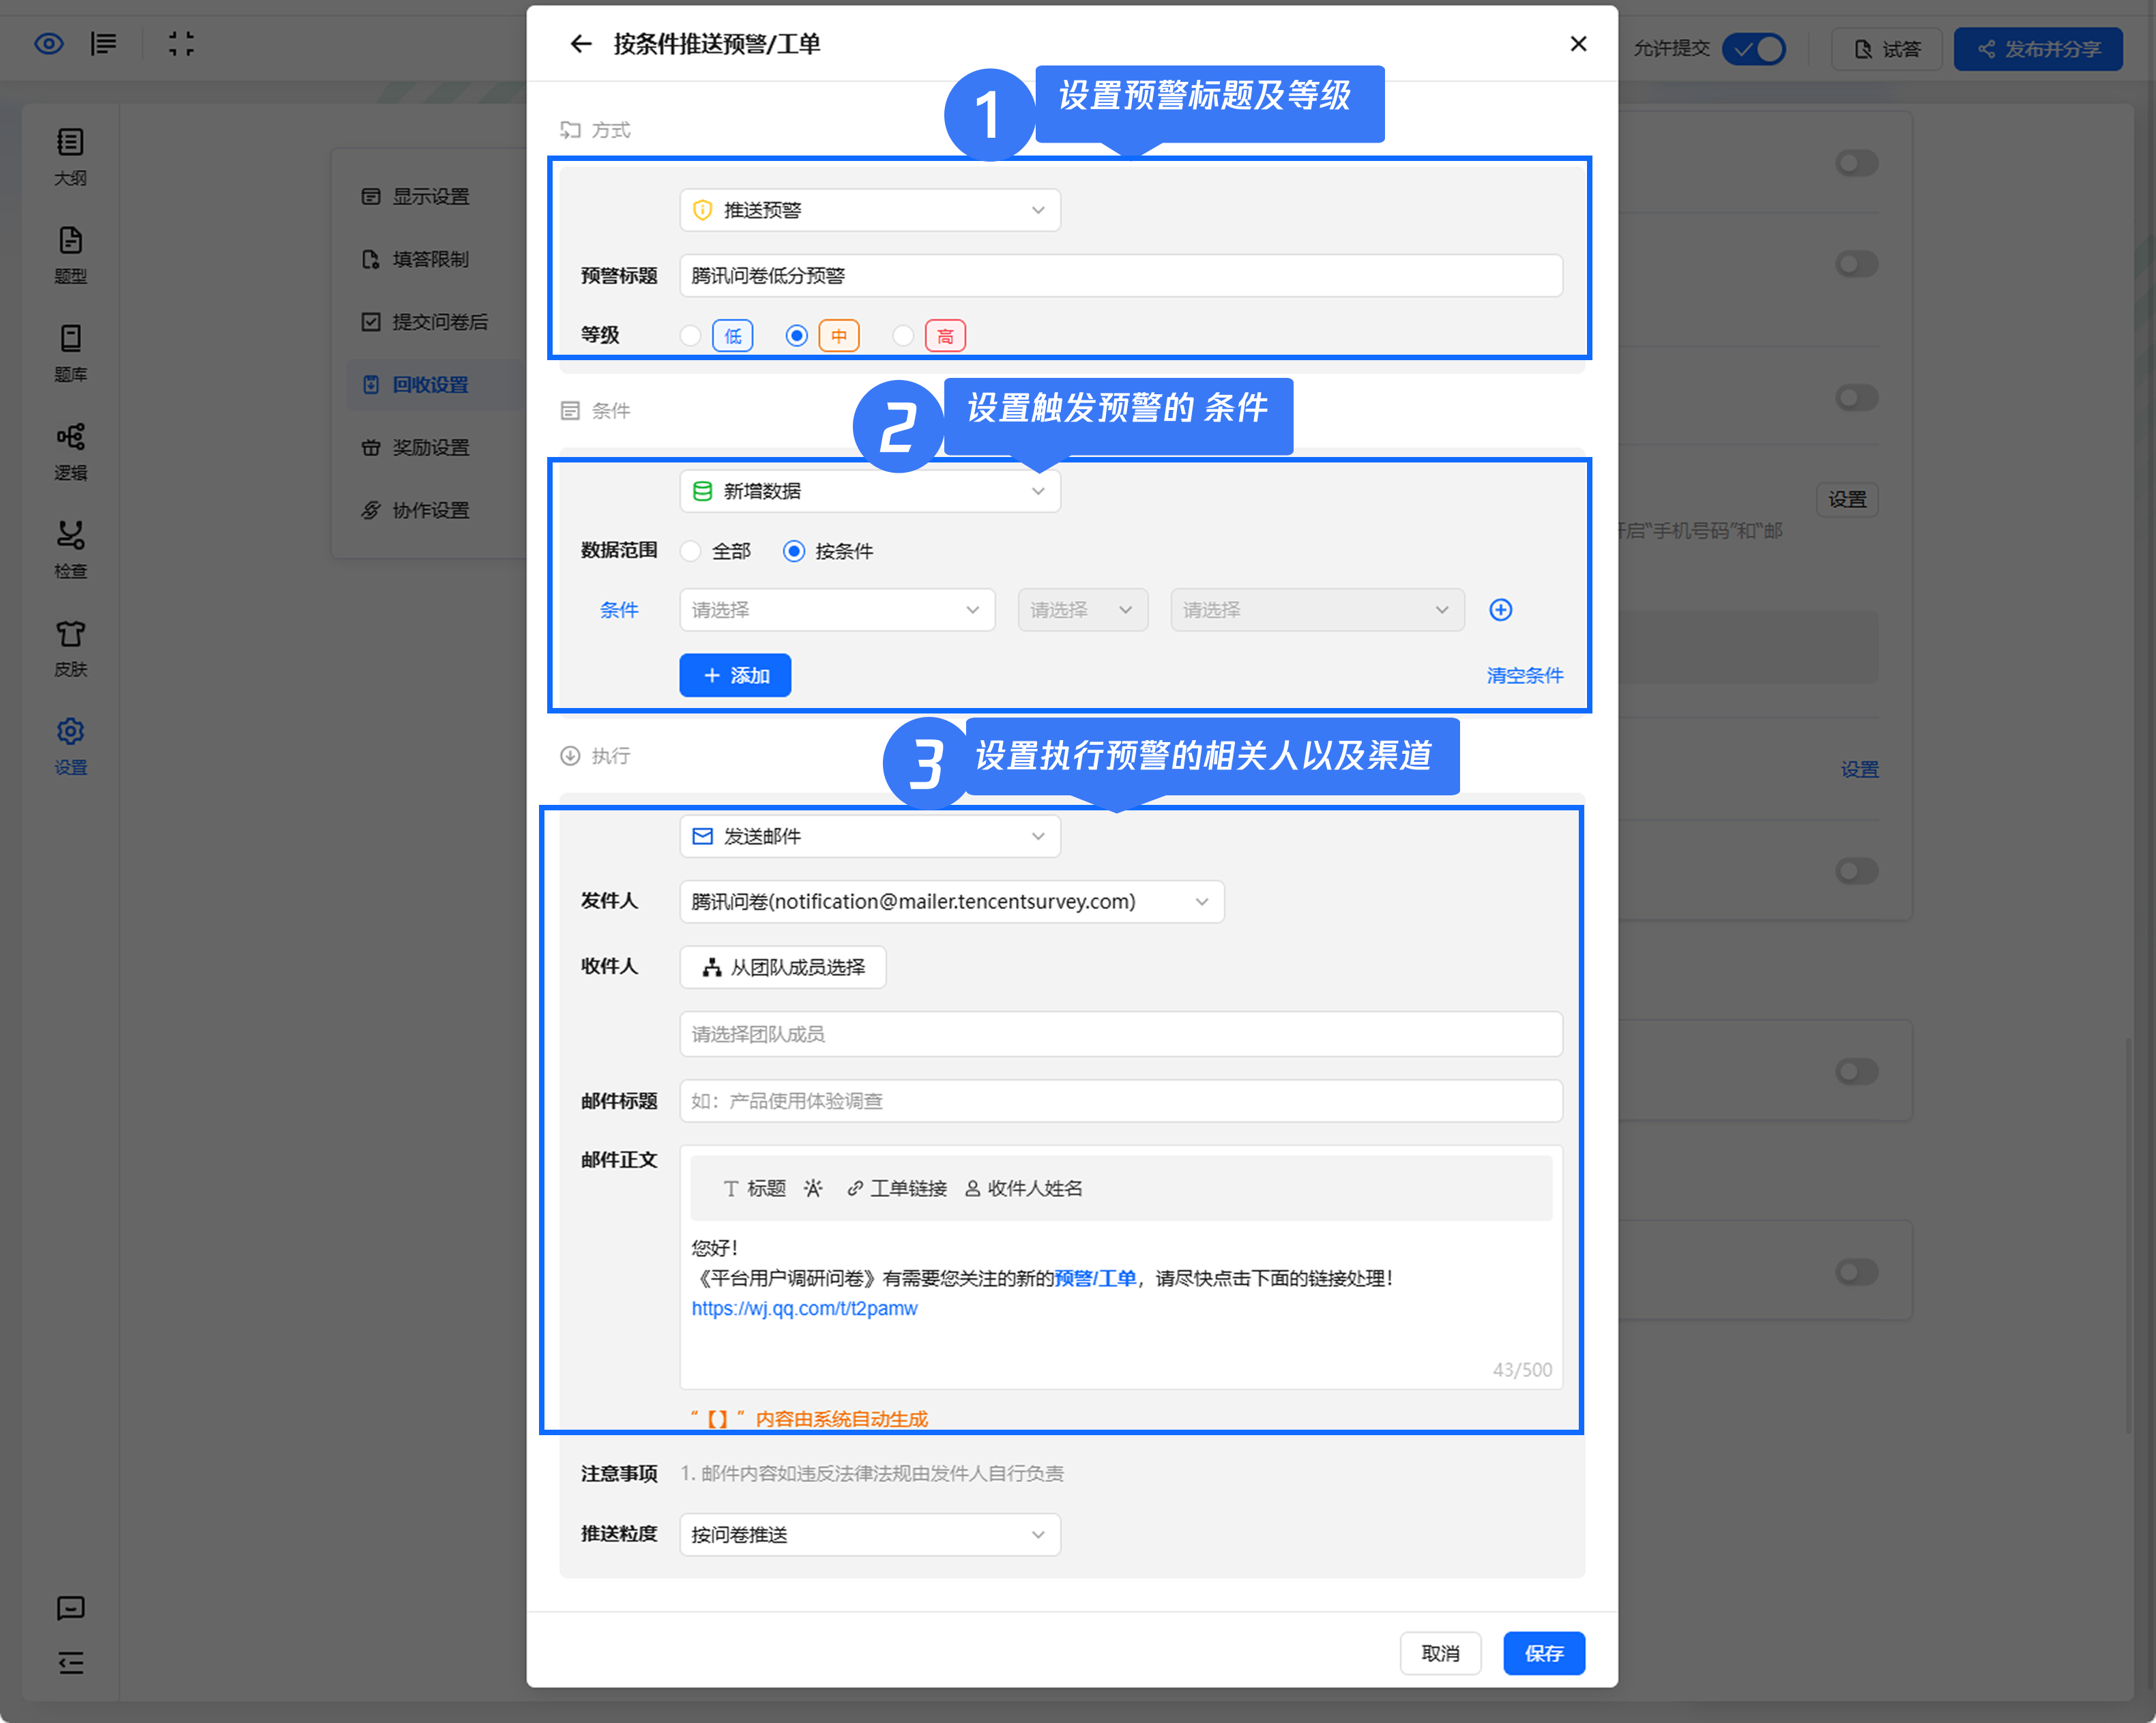Open the 题库 sidebar panel
The width and height of the screenshot is (2156, 1723).
(x=70, y=353)
